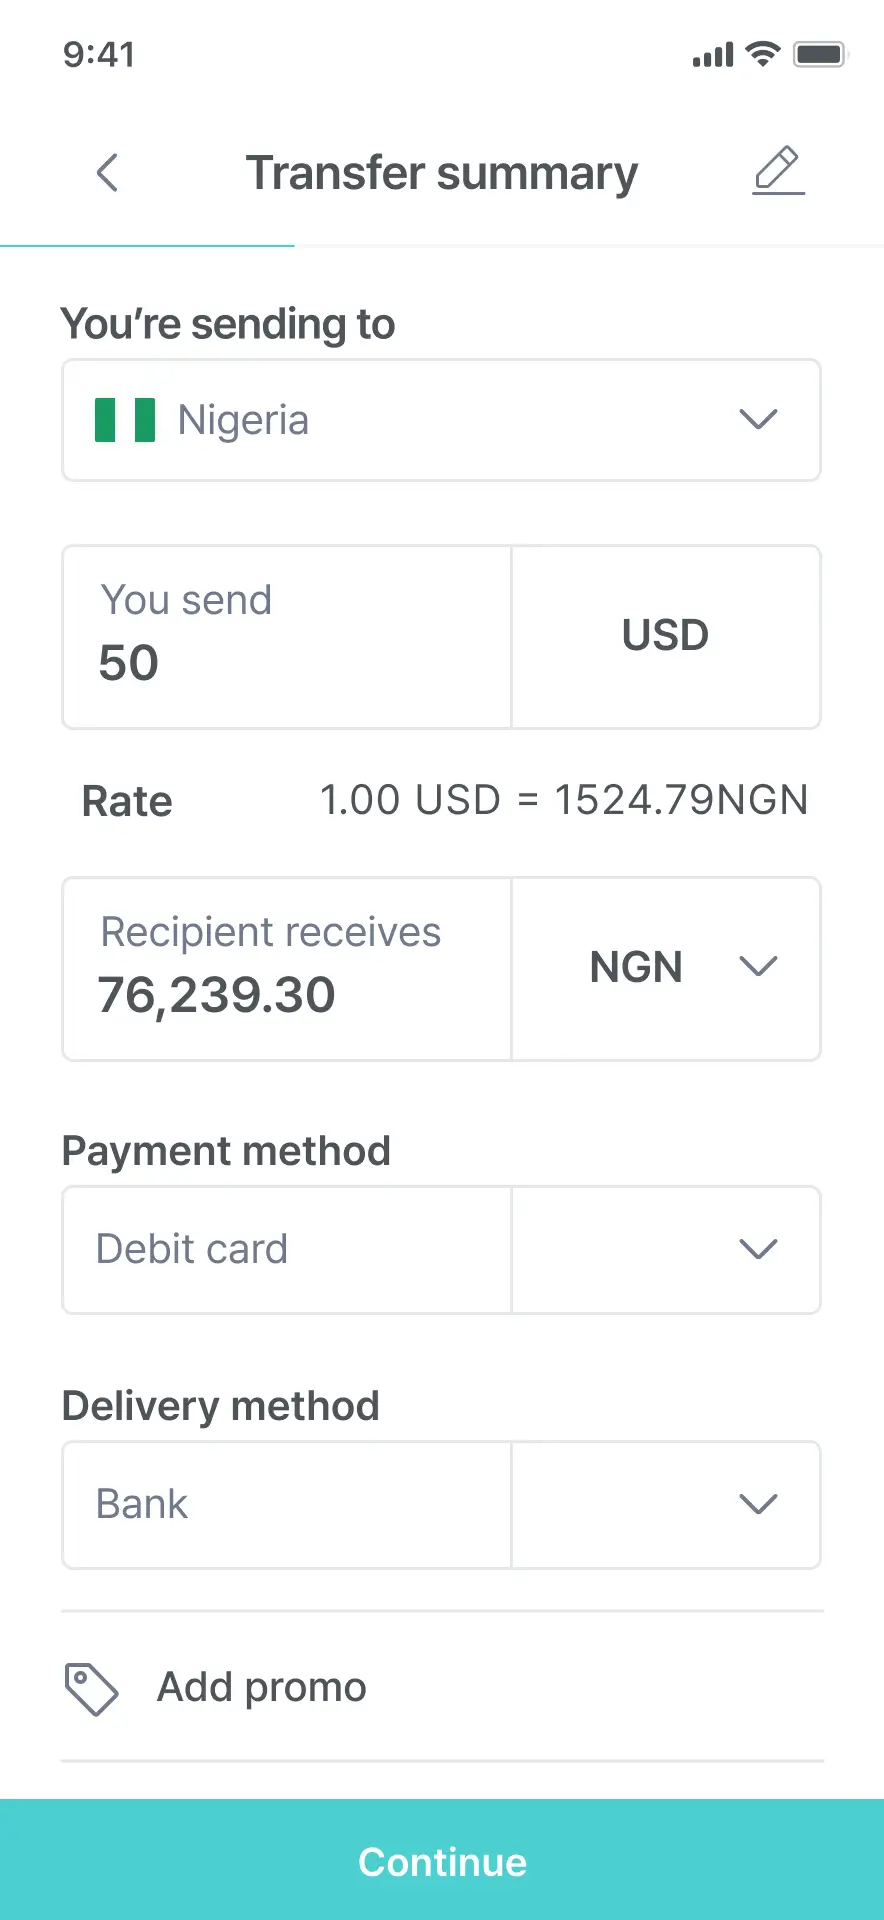
Task: Tap Add promo link
Action: (262, 1687)
